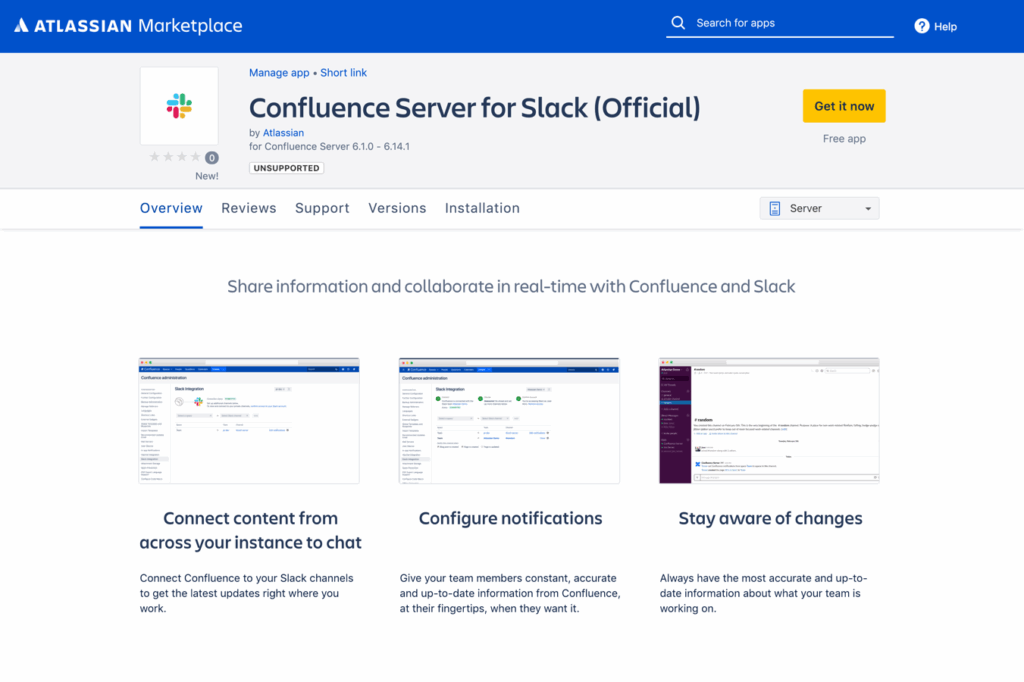
Task: Click the Short link option
Action: coord(343,72)
